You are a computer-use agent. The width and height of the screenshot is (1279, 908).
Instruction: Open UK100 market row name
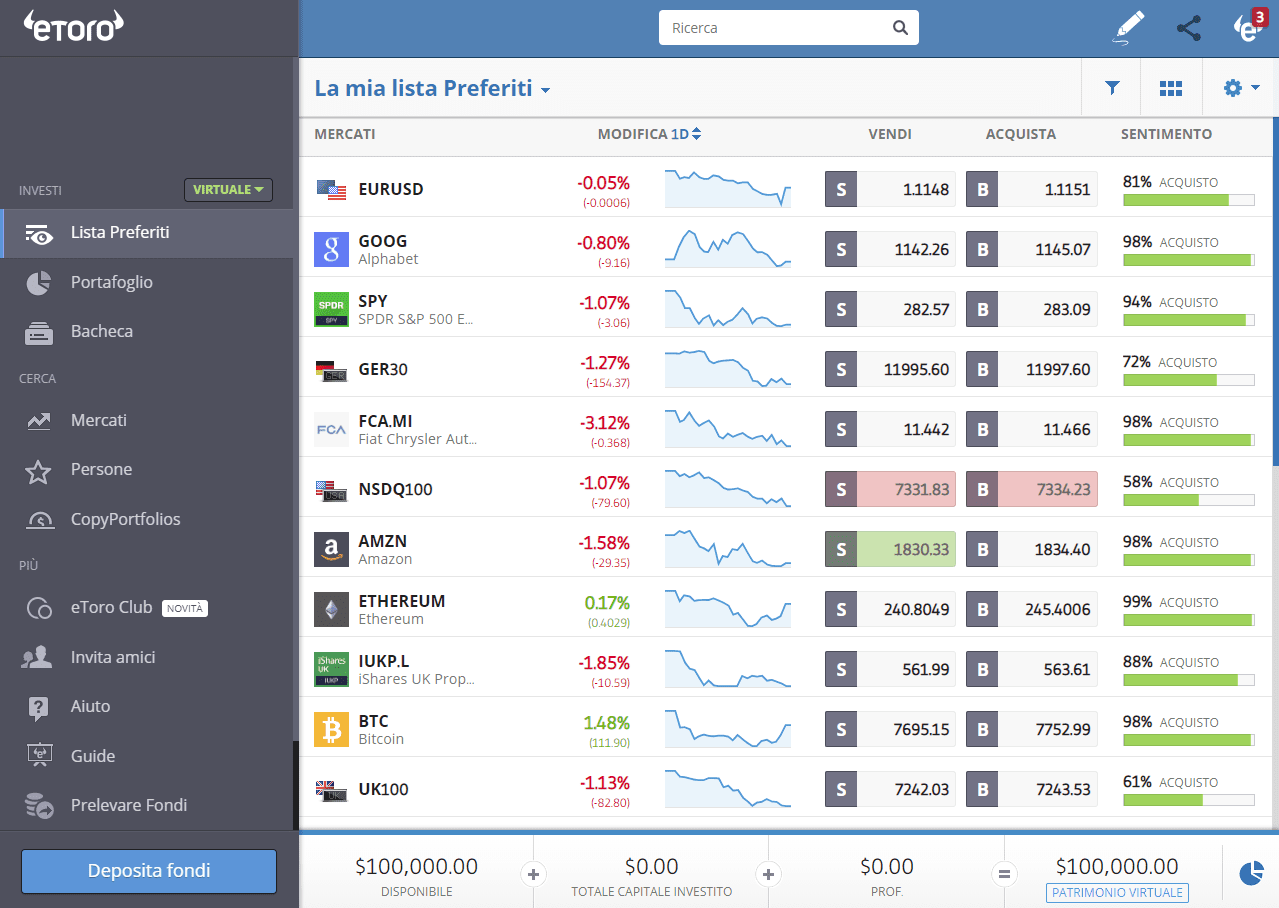(384, 789)
